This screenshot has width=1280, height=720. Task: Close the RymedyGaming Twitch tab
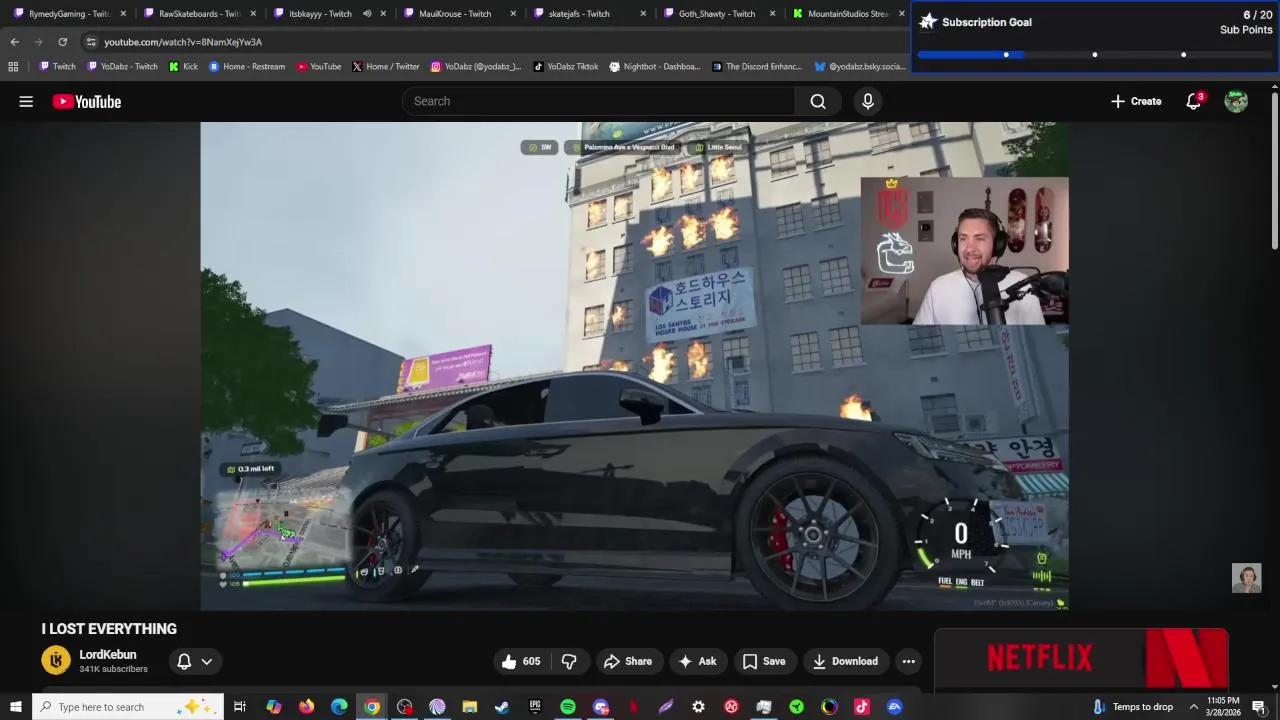click(x=123, y=14)
